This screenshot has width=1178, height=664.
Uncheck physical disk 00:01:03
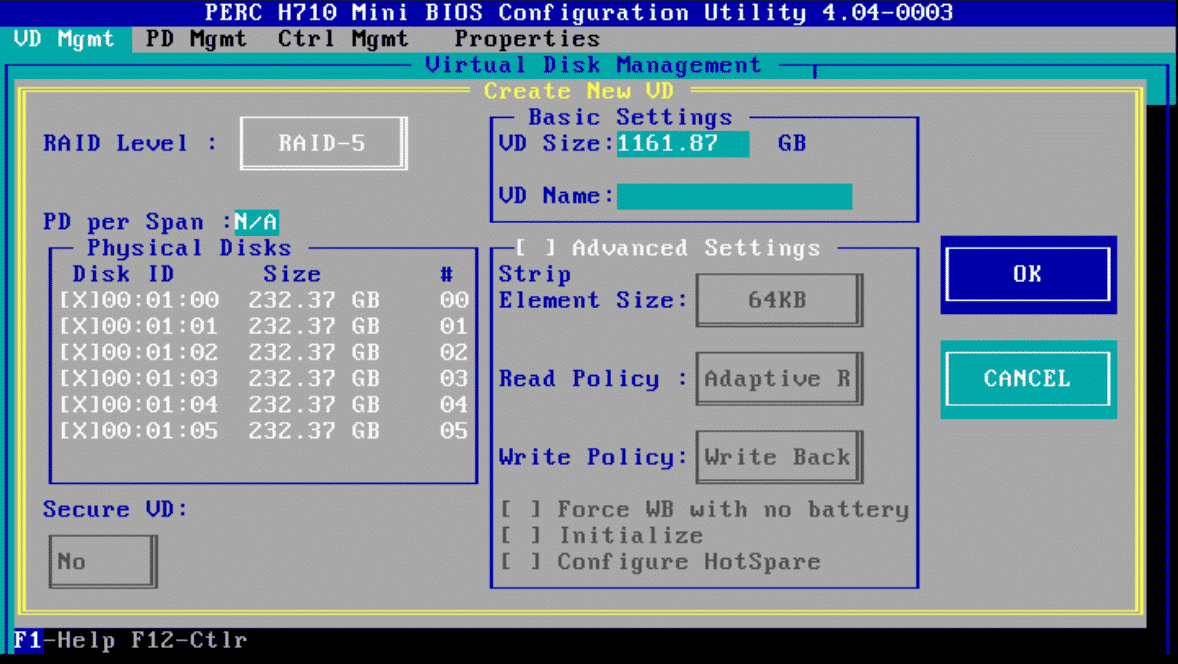(x=76, y=379)
